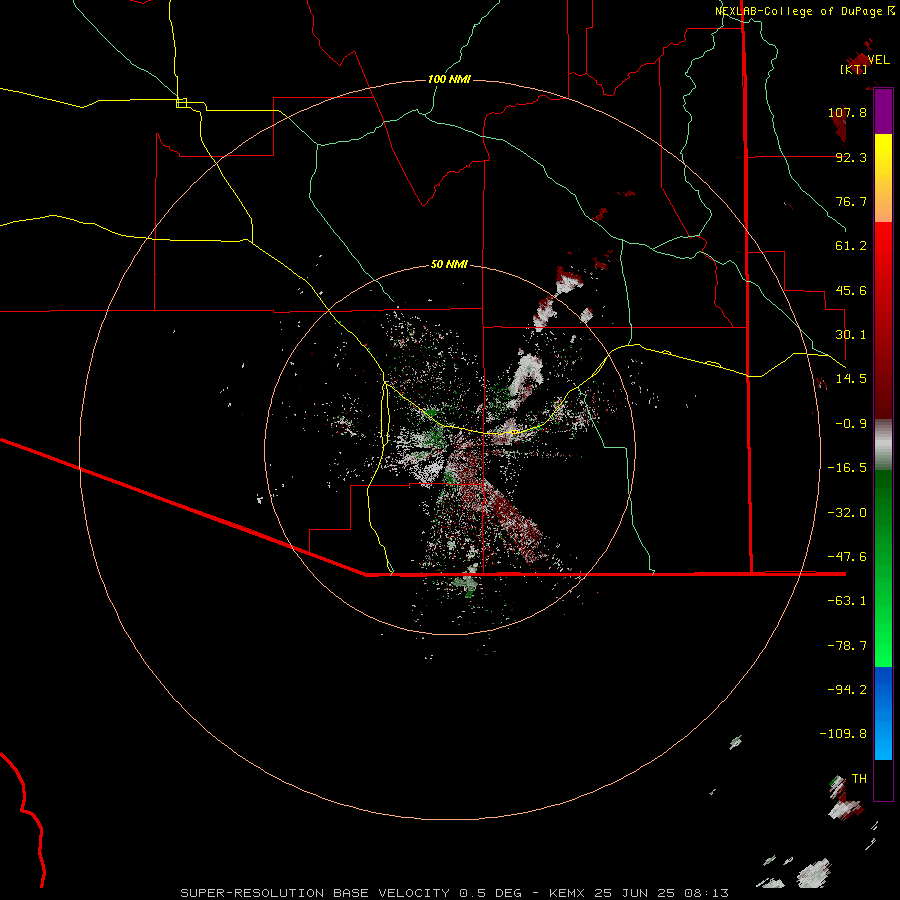Image resolution: width=900 pixels, height=900 pixels.
Task: Click the -32.0 velocity scale value
Action: pyautogui.click(x=847, y=513)
